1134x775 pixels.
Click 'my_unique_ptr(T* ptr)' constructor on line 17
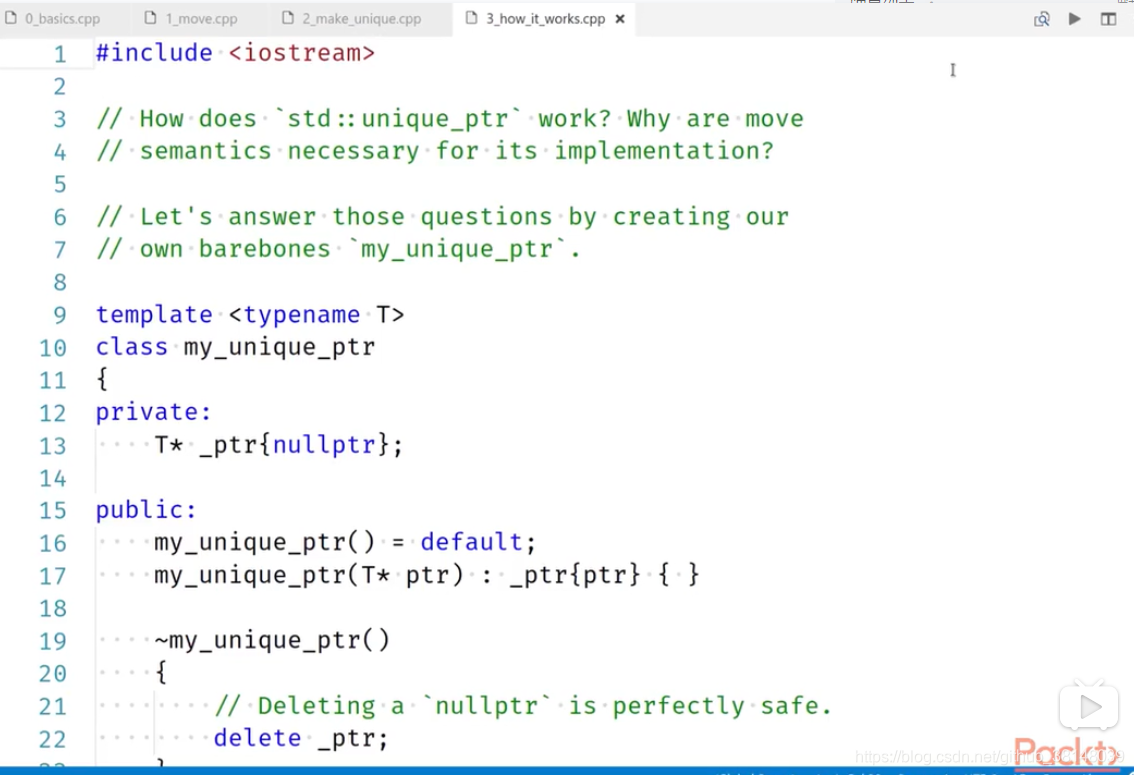(309, 575)
